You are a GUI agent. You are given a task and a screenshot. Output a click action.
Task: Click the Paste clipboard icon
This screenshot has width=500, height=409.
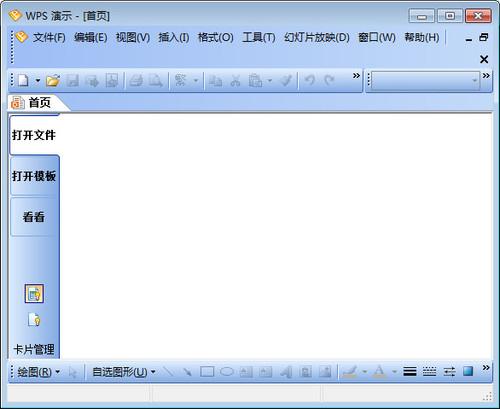pos(255,81)
